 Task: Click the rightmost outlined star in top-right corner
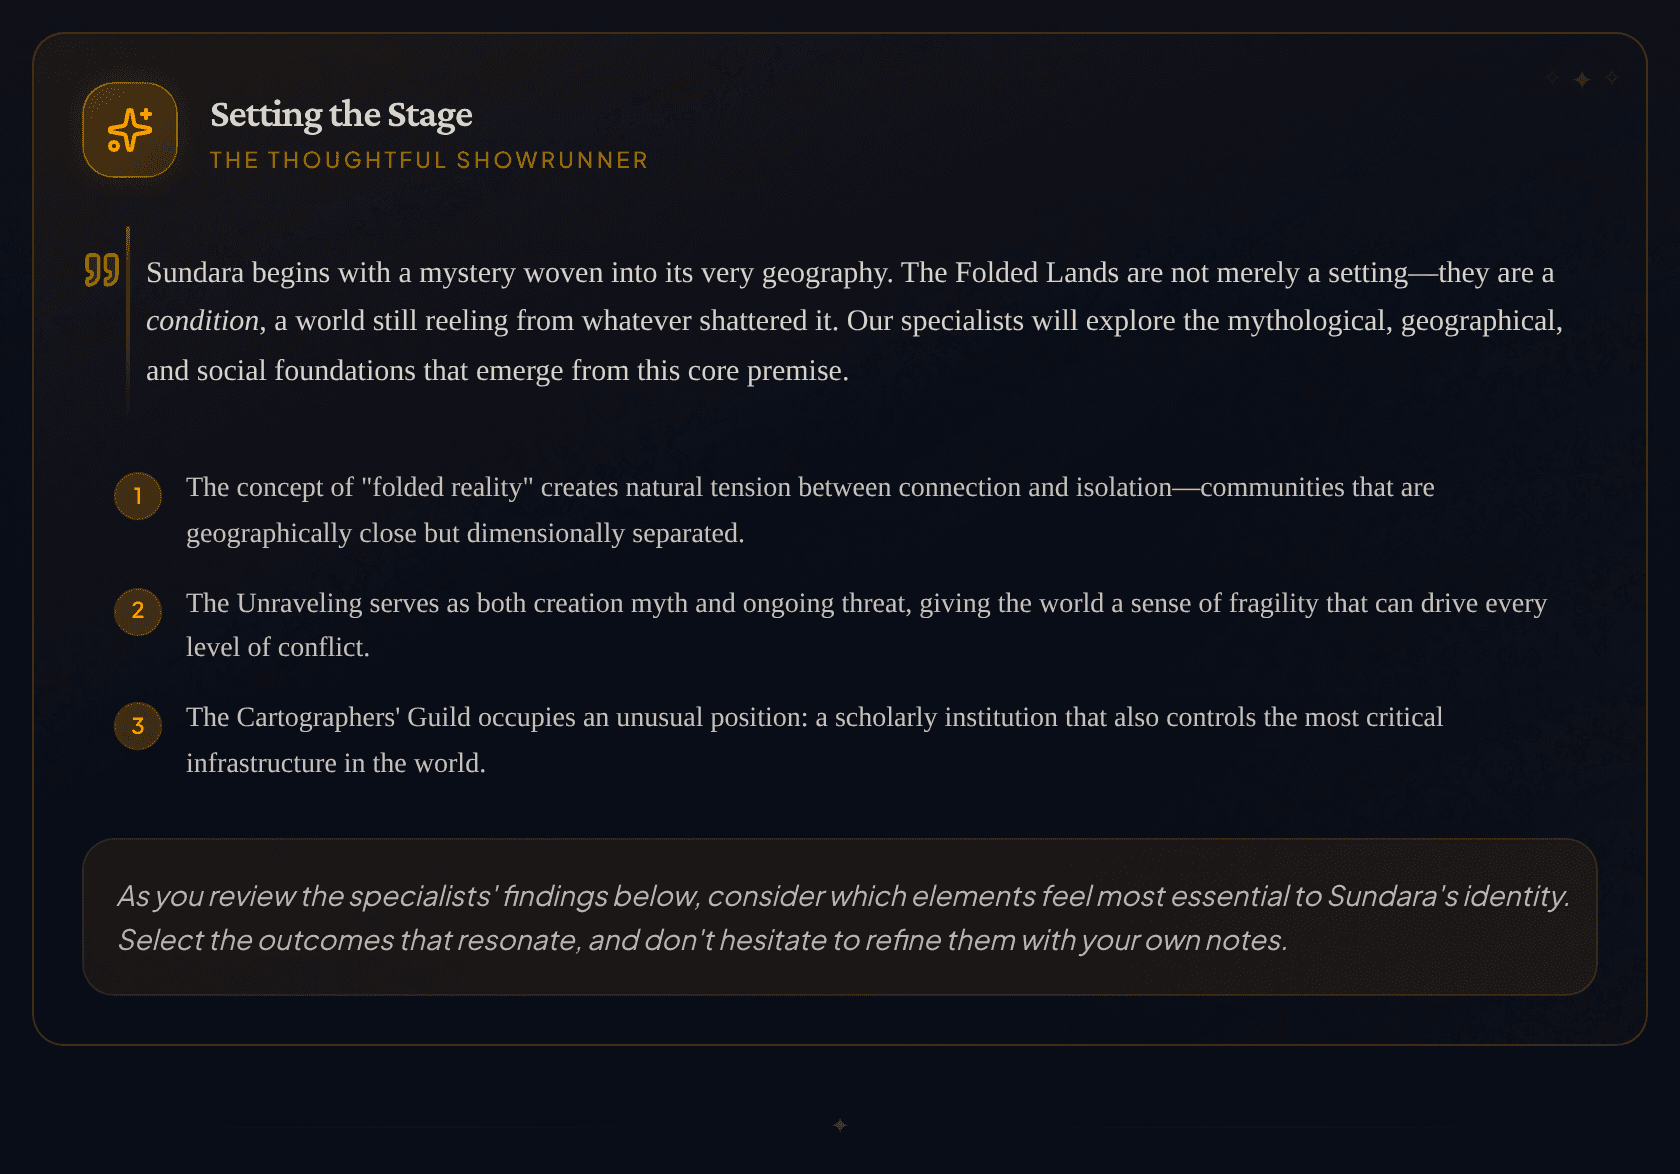point(1611,78)
